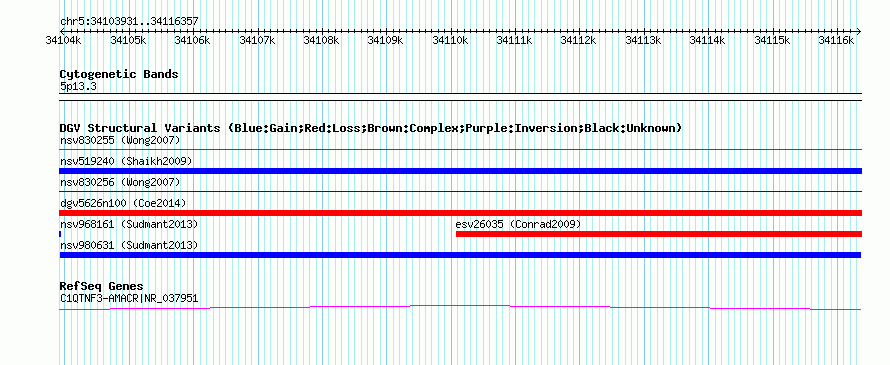
Task: Click the thin red nsv830255 loss line
Action: pyautogui.click(x=460, y=150)
